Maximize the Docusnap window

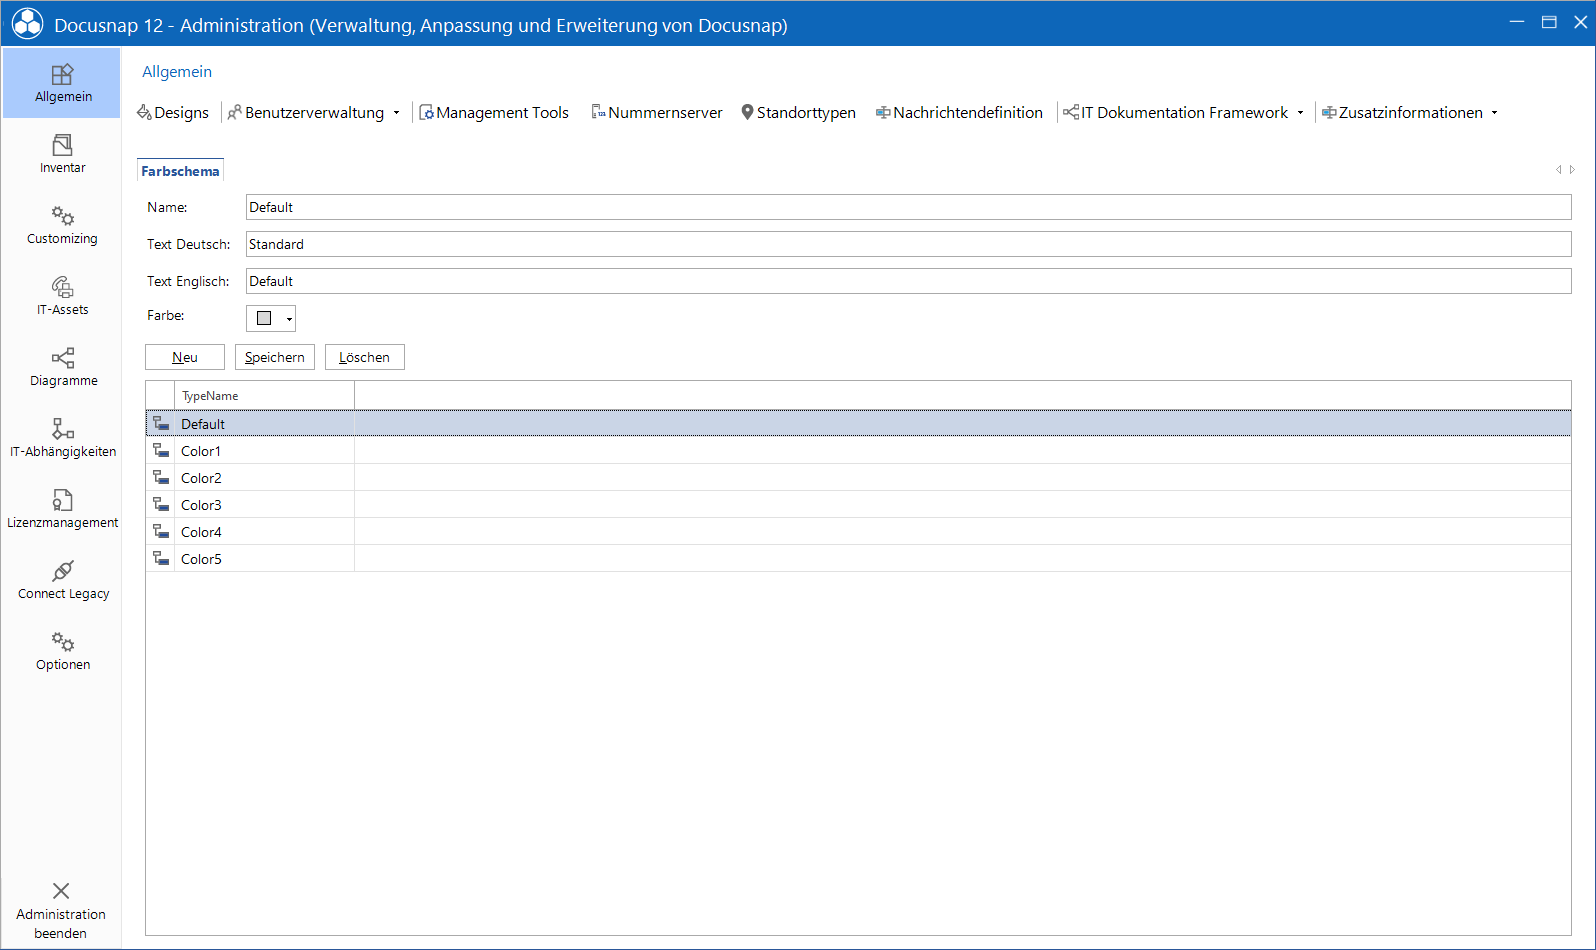tap(1549, 22)
